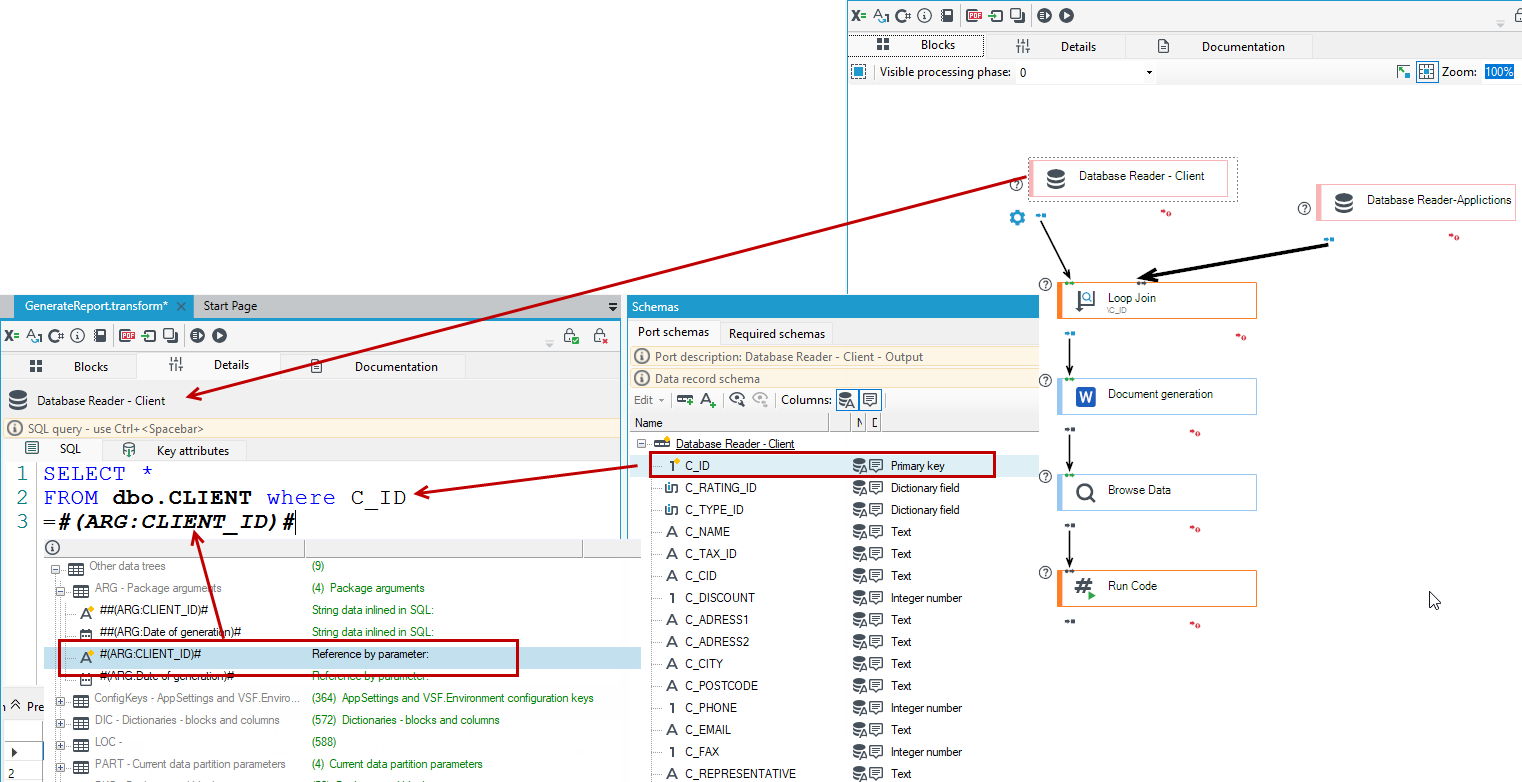
Task: Collapse the Database Reader - Client schema node
Action: (x=641, y=444)
